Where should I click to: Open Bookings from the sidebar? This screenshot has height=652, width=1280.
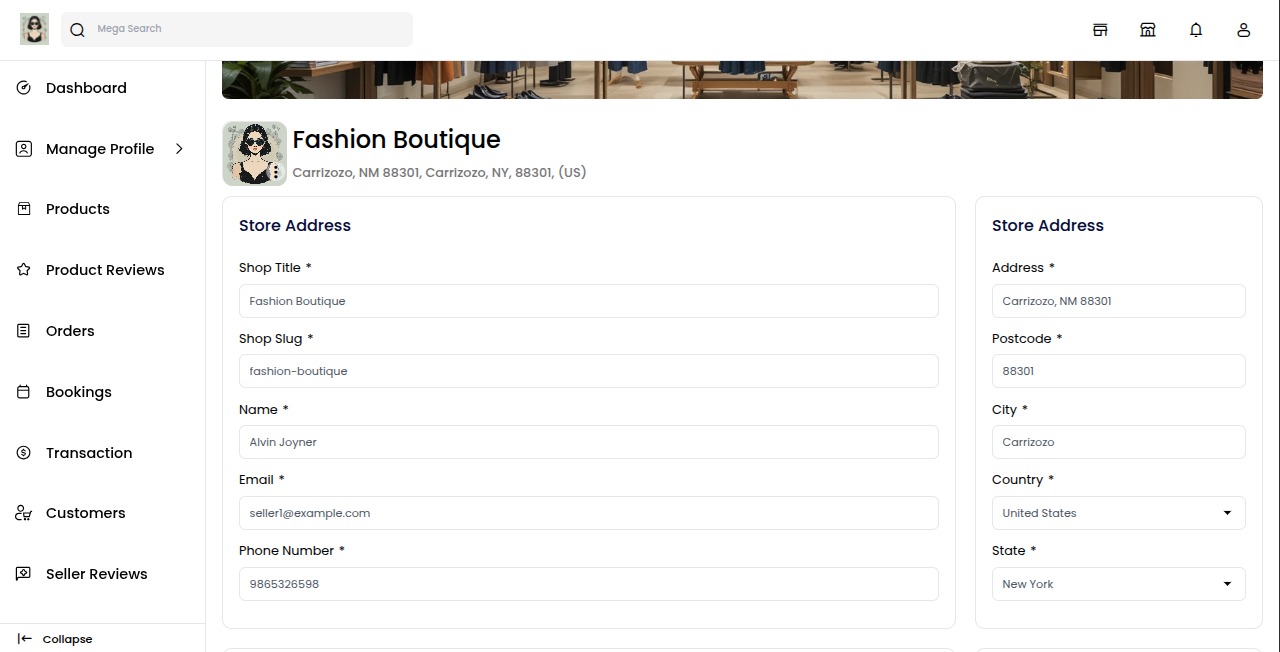[x=78, y=392]
